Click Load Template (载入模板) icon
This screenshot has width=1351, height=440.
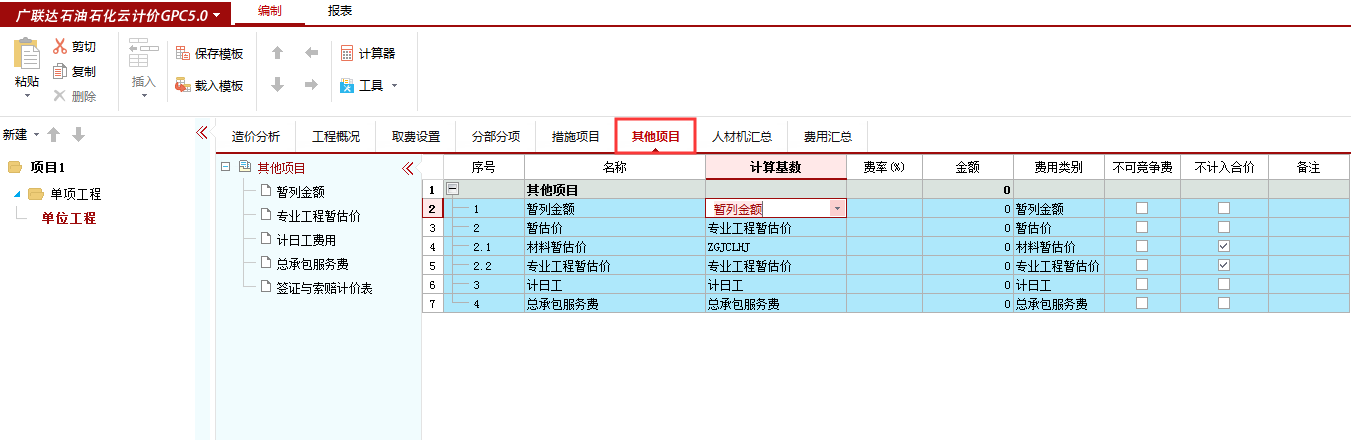182,85
